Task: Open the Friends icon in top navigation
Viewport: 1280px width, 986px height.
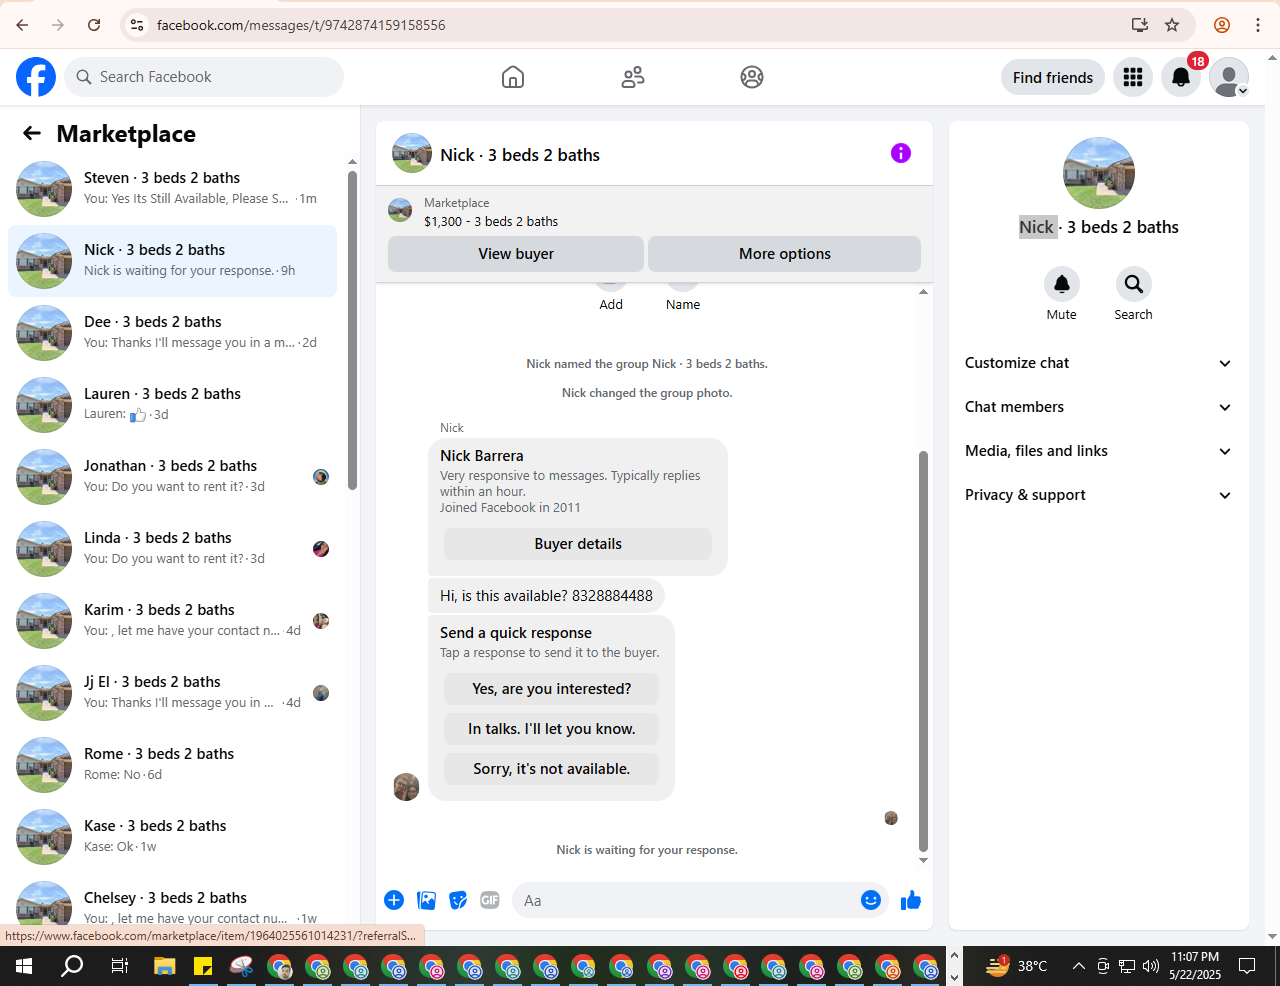Action: (x=633, y=77)
